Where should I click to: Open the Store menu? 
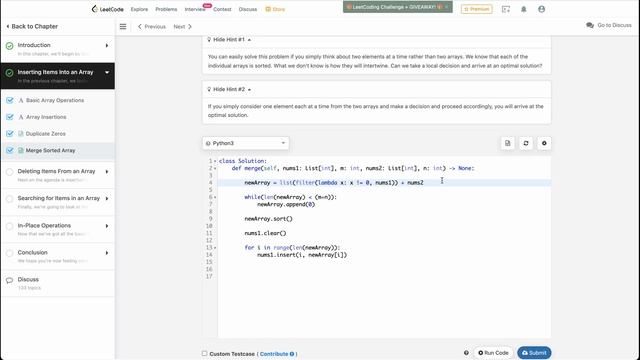(x=275, y=9)
